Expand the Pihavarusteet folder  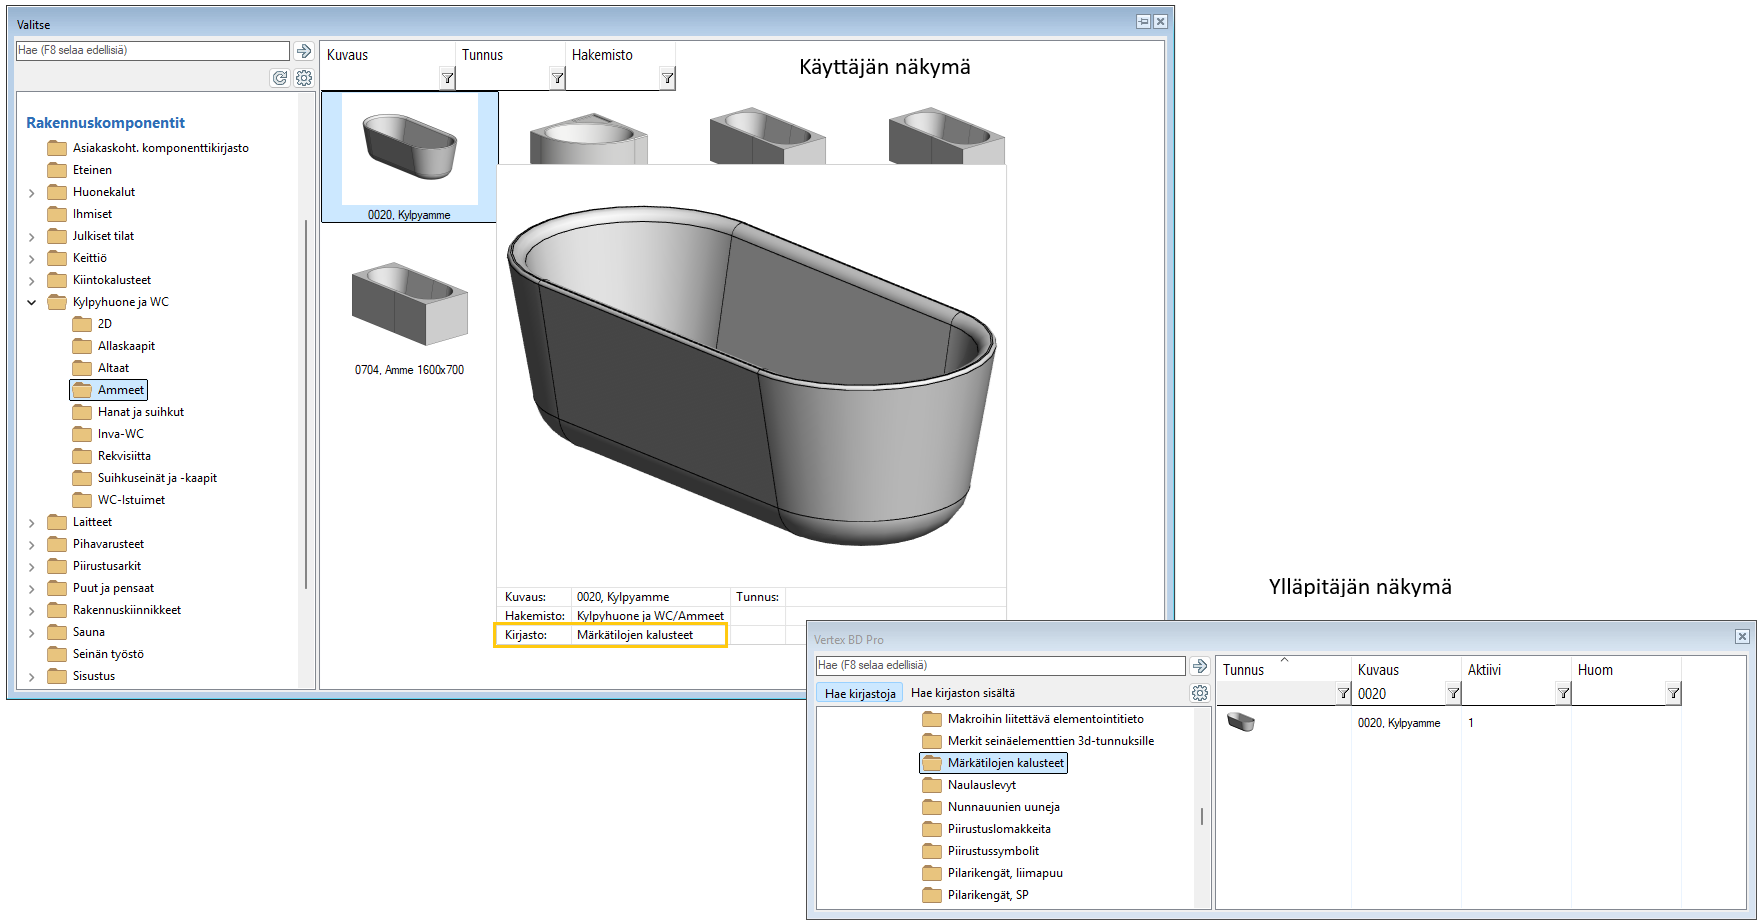point(32,545)
